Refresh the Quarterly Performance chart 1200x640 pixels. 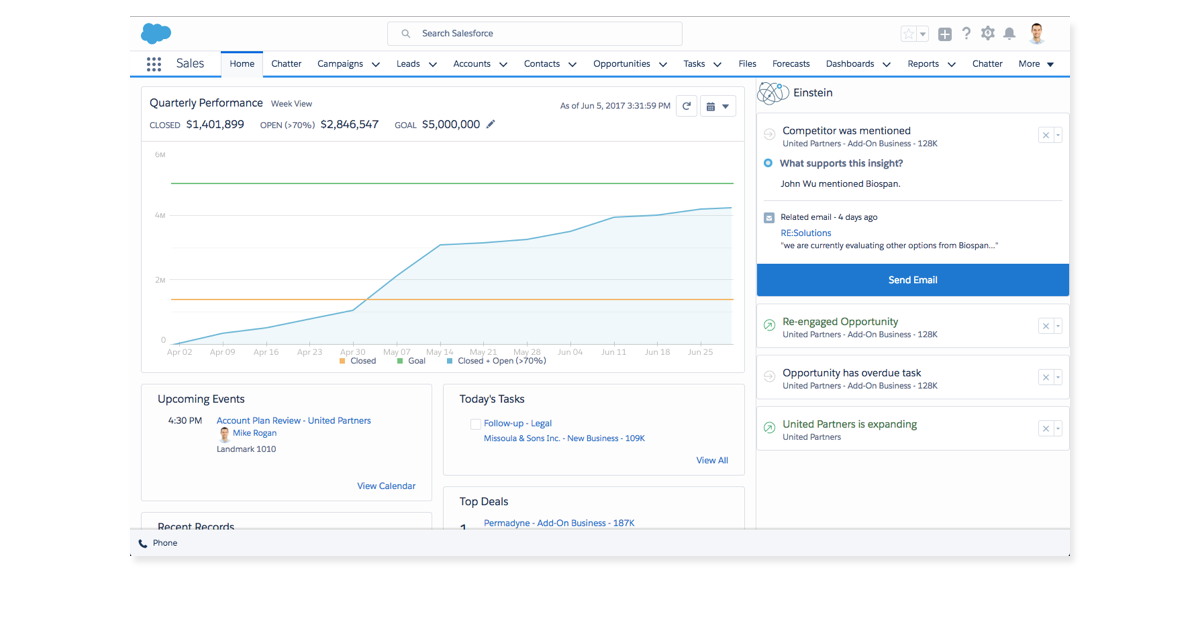pos(686,106)
